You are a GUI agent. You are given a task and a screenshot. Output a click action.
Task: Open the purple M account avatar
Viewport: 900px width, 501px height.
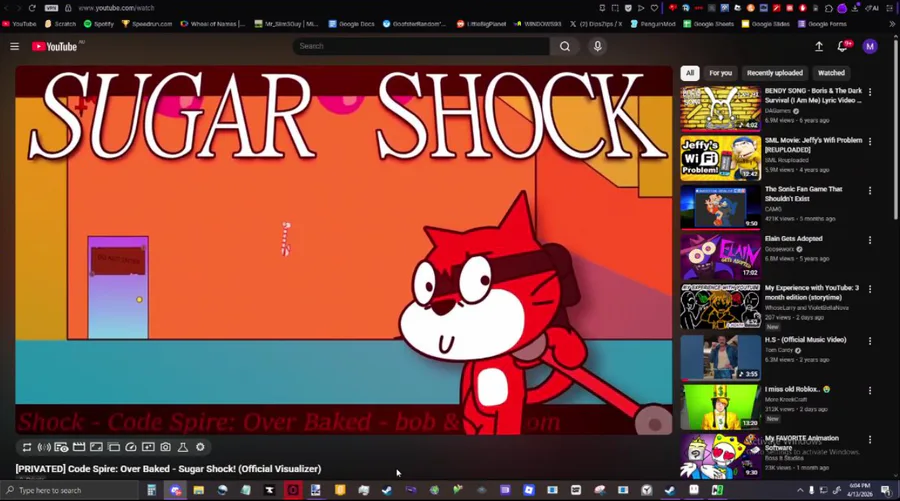[x=870, y=46]
